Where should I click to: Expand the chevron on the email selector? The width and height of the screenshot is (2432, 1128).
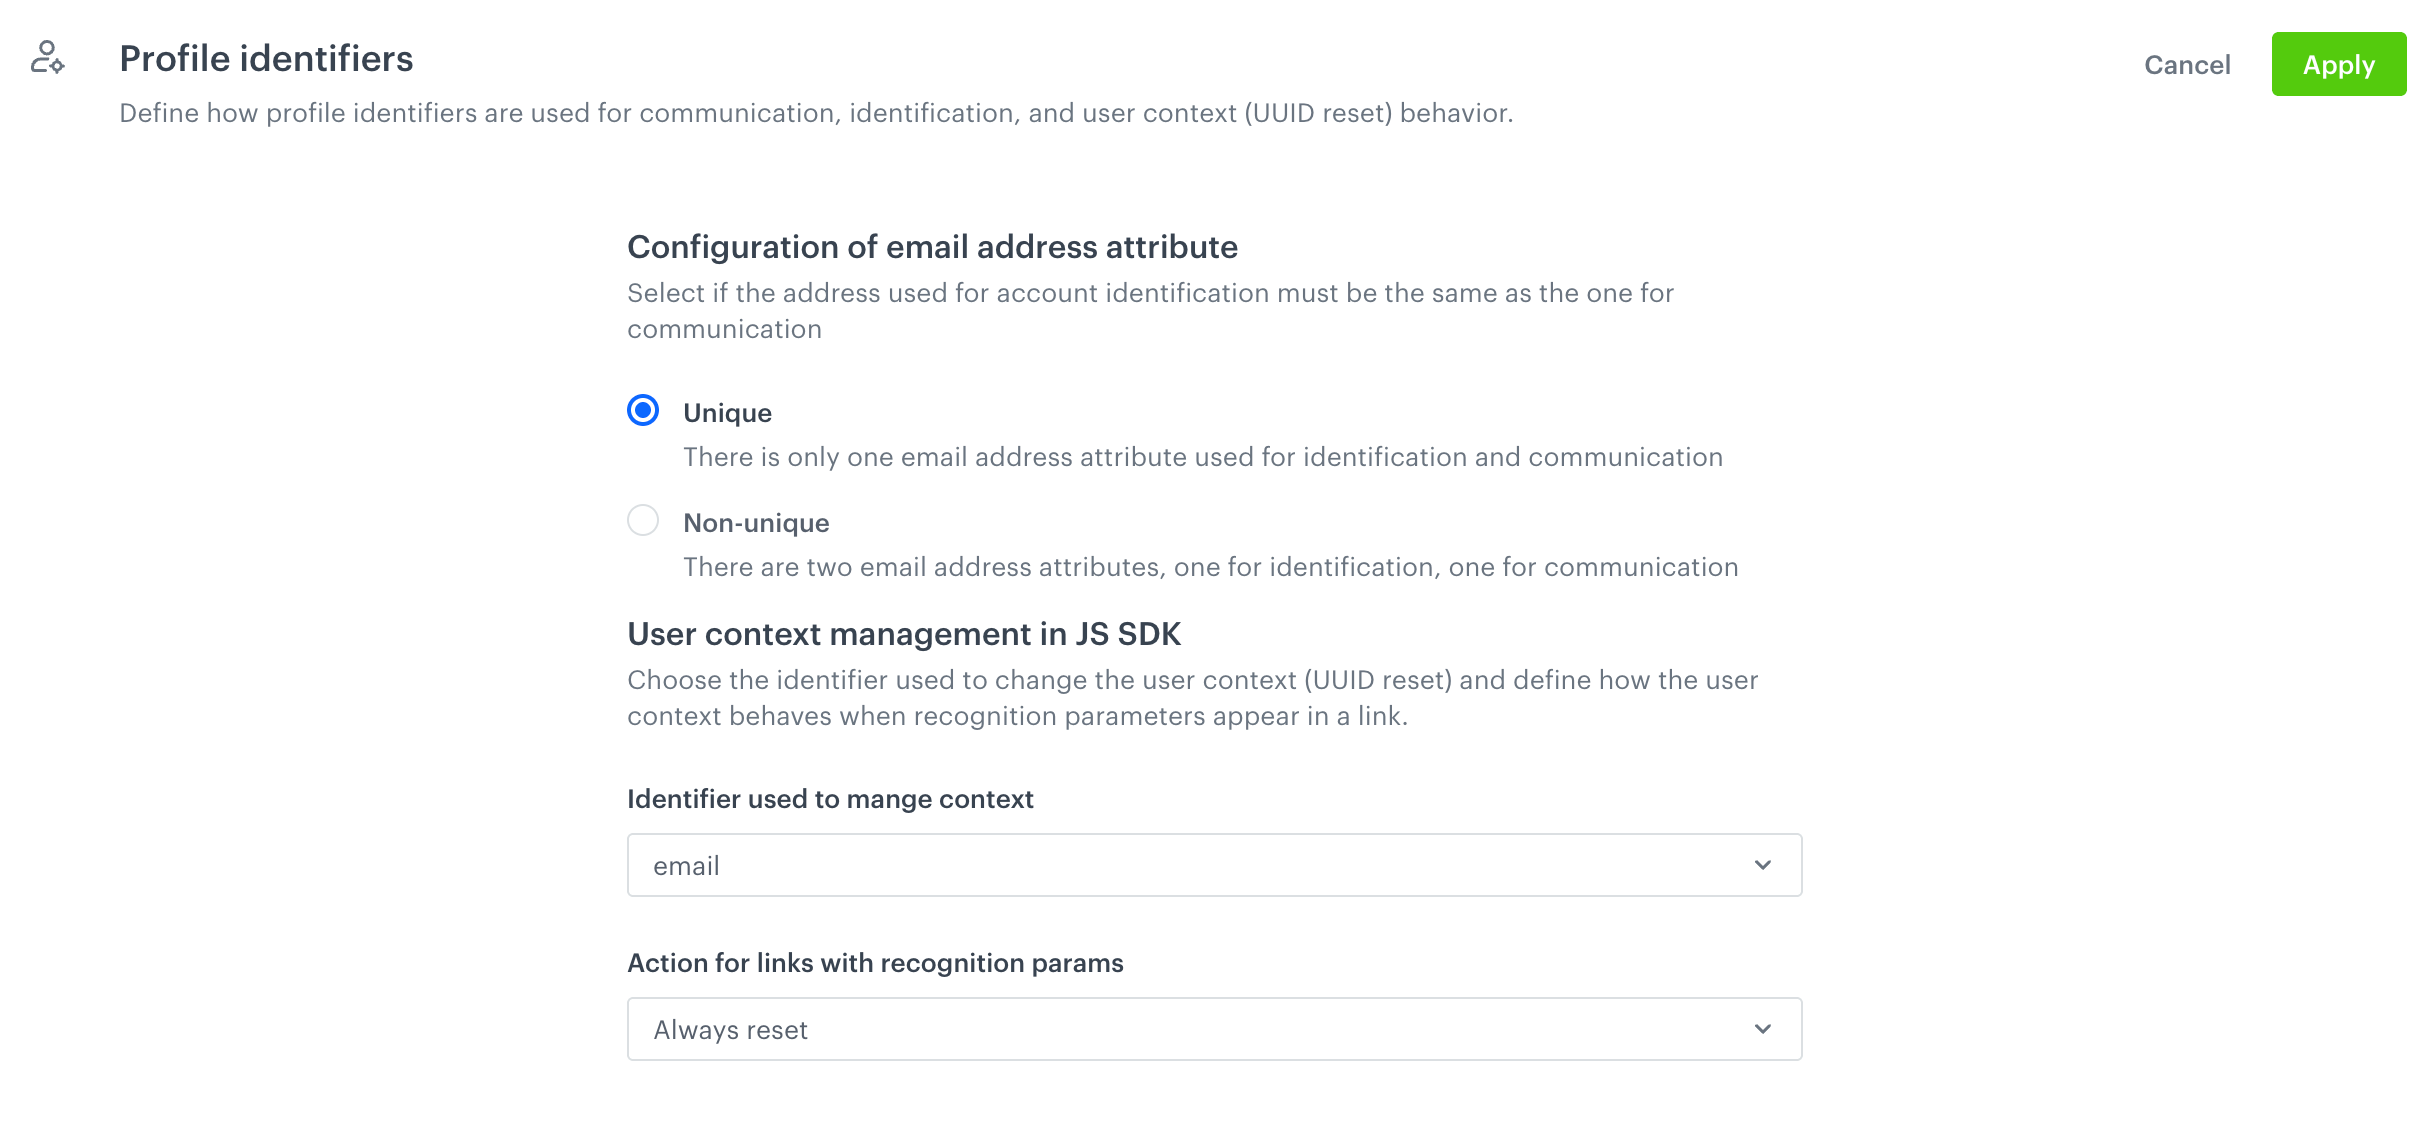click(1763, 864)
